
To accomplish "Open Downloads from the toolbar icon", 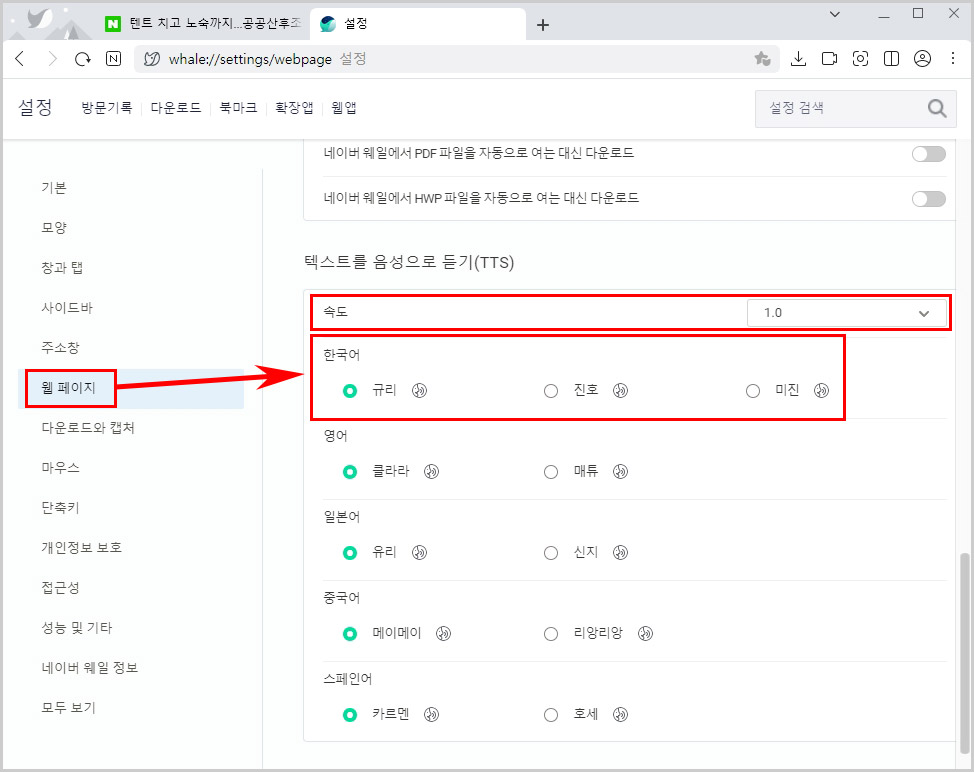I will [x=798, y=59].
